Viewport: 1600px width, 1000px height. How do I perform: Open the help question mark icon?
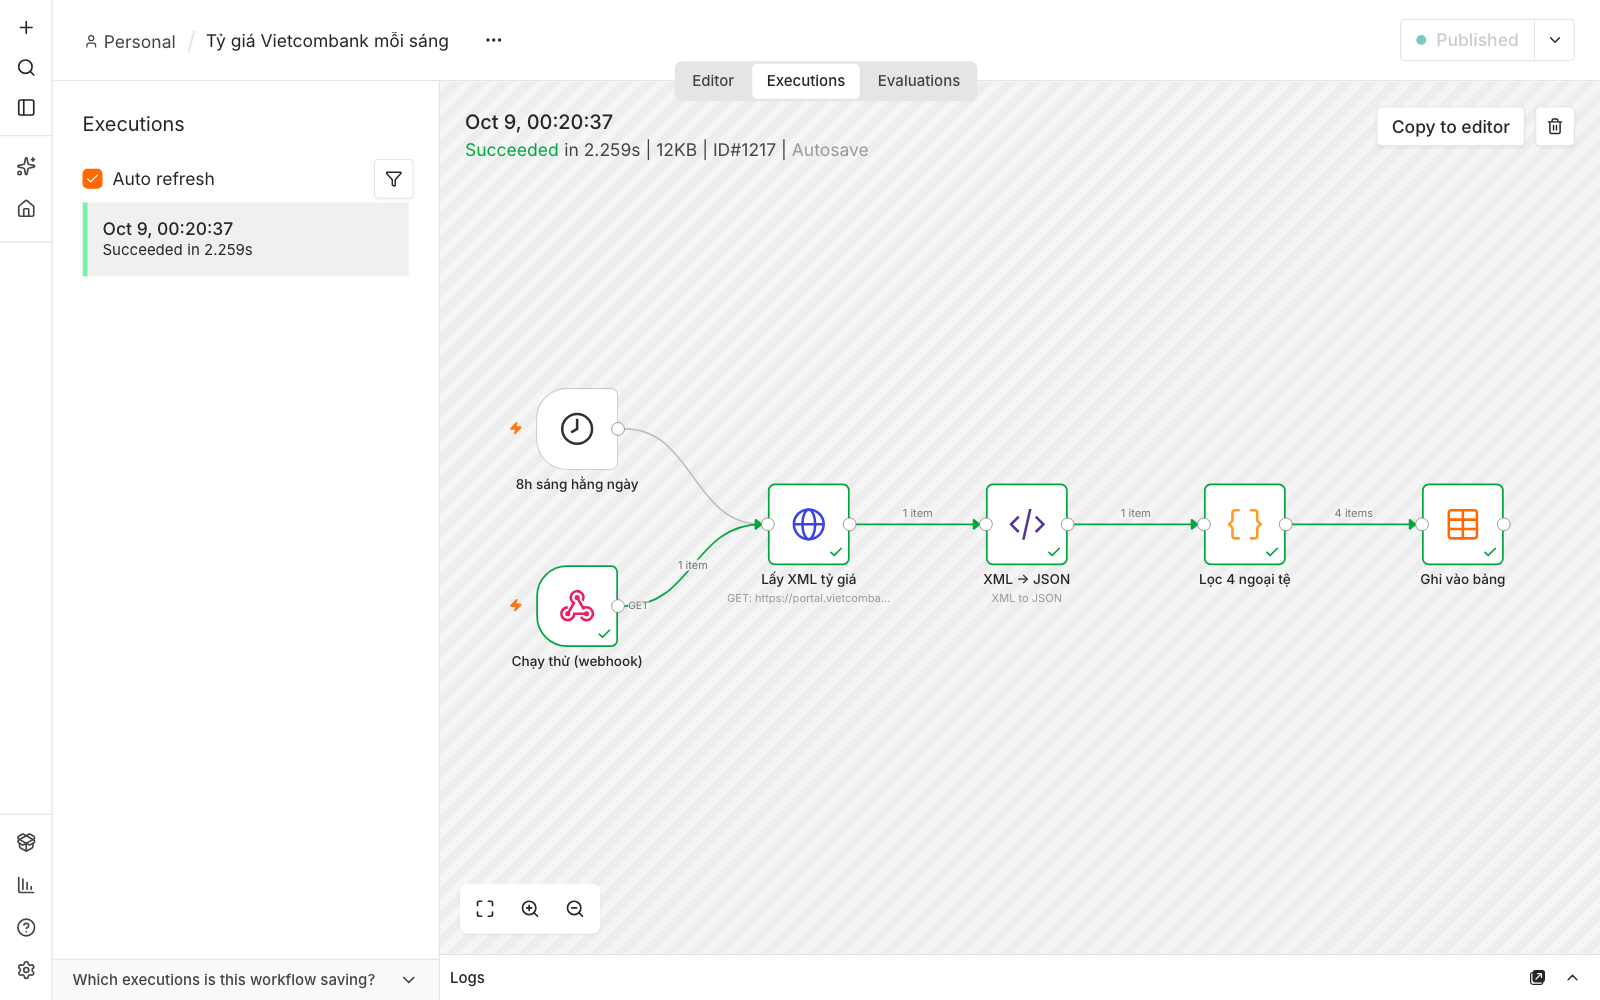pyautogui.click(x=26, y=927)
